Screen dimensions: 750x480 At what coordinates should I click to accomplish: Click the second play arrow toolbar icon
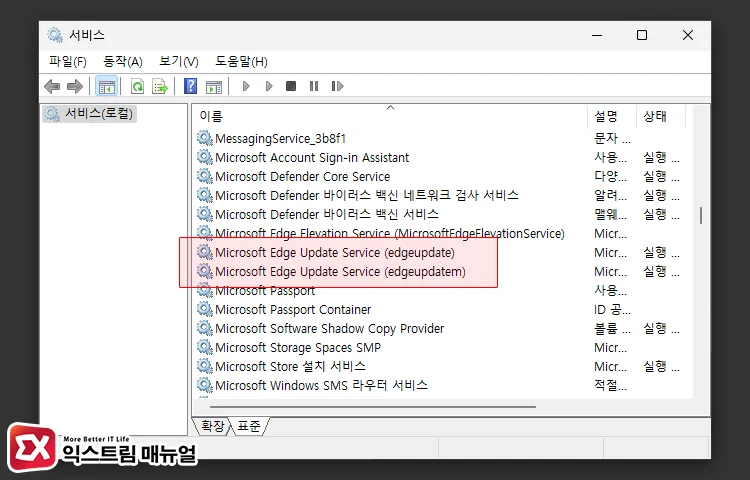(x=269, y=86)
